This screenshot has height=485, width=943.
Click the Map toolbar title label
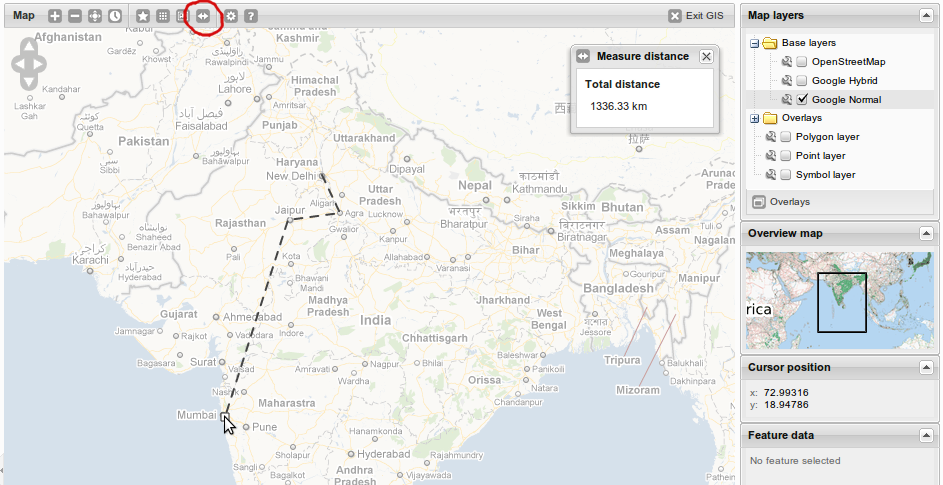[x=23, y=15]
